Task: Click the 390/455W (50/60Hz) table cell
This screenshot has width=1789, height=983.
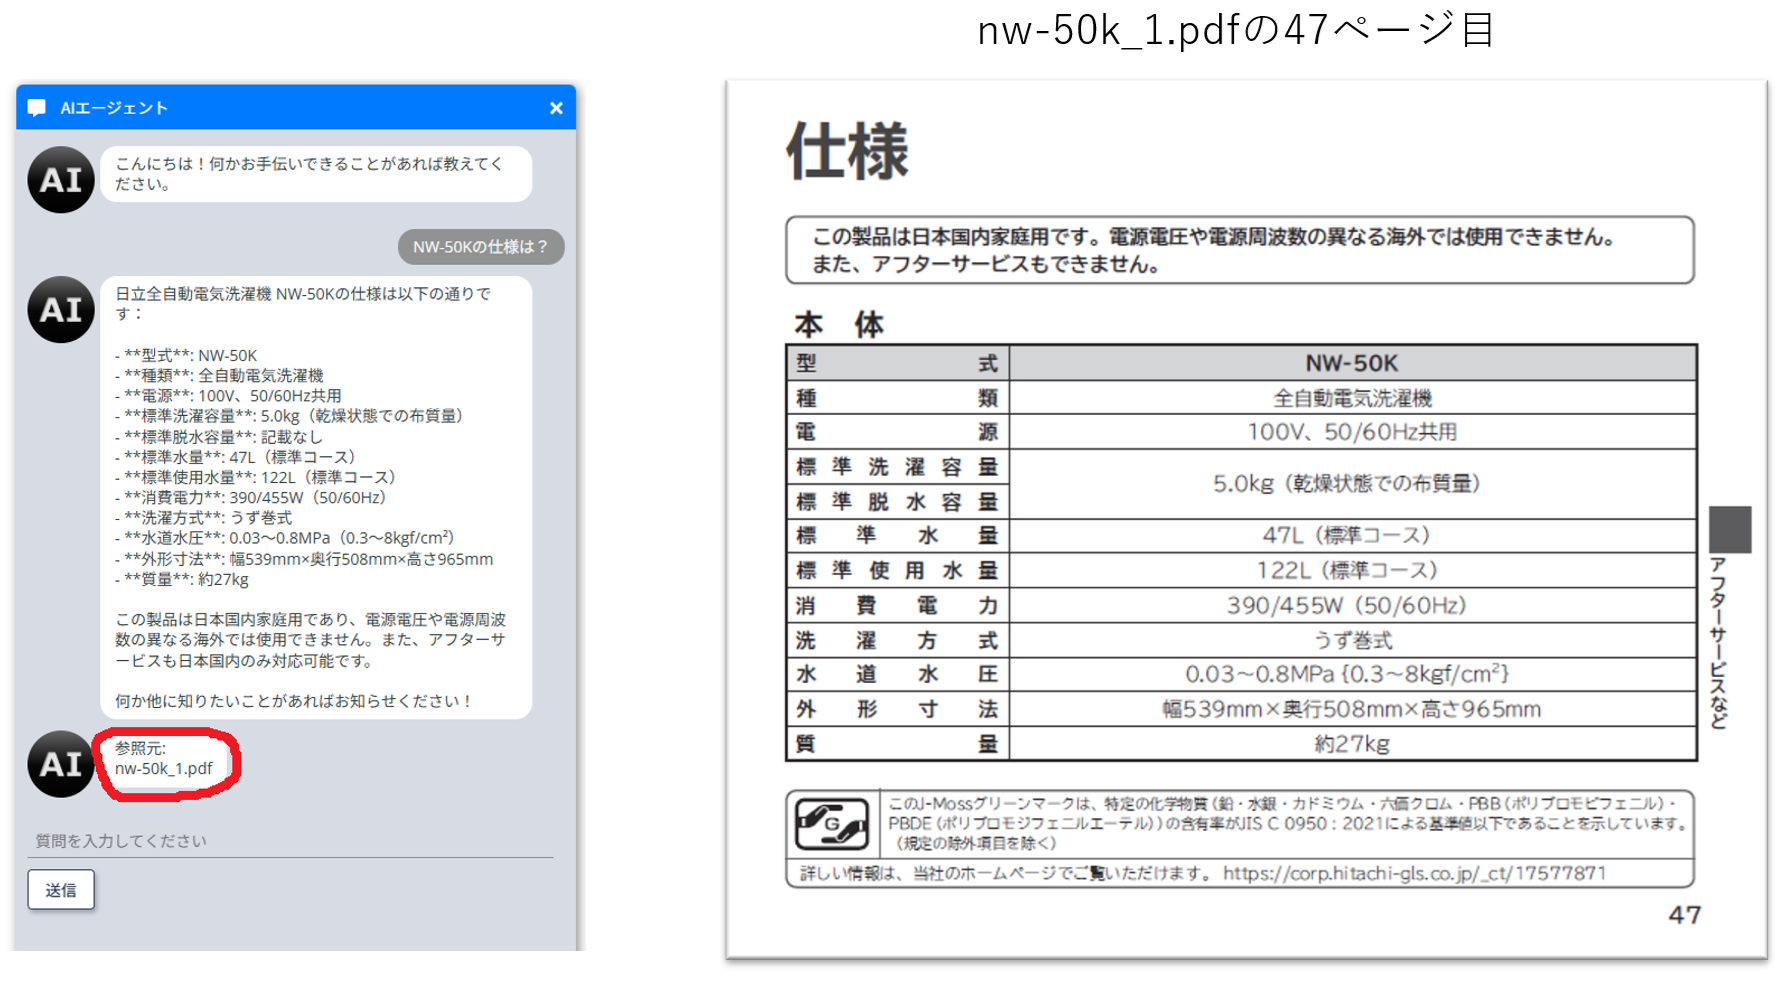Action: click(x=1352, y=605)
